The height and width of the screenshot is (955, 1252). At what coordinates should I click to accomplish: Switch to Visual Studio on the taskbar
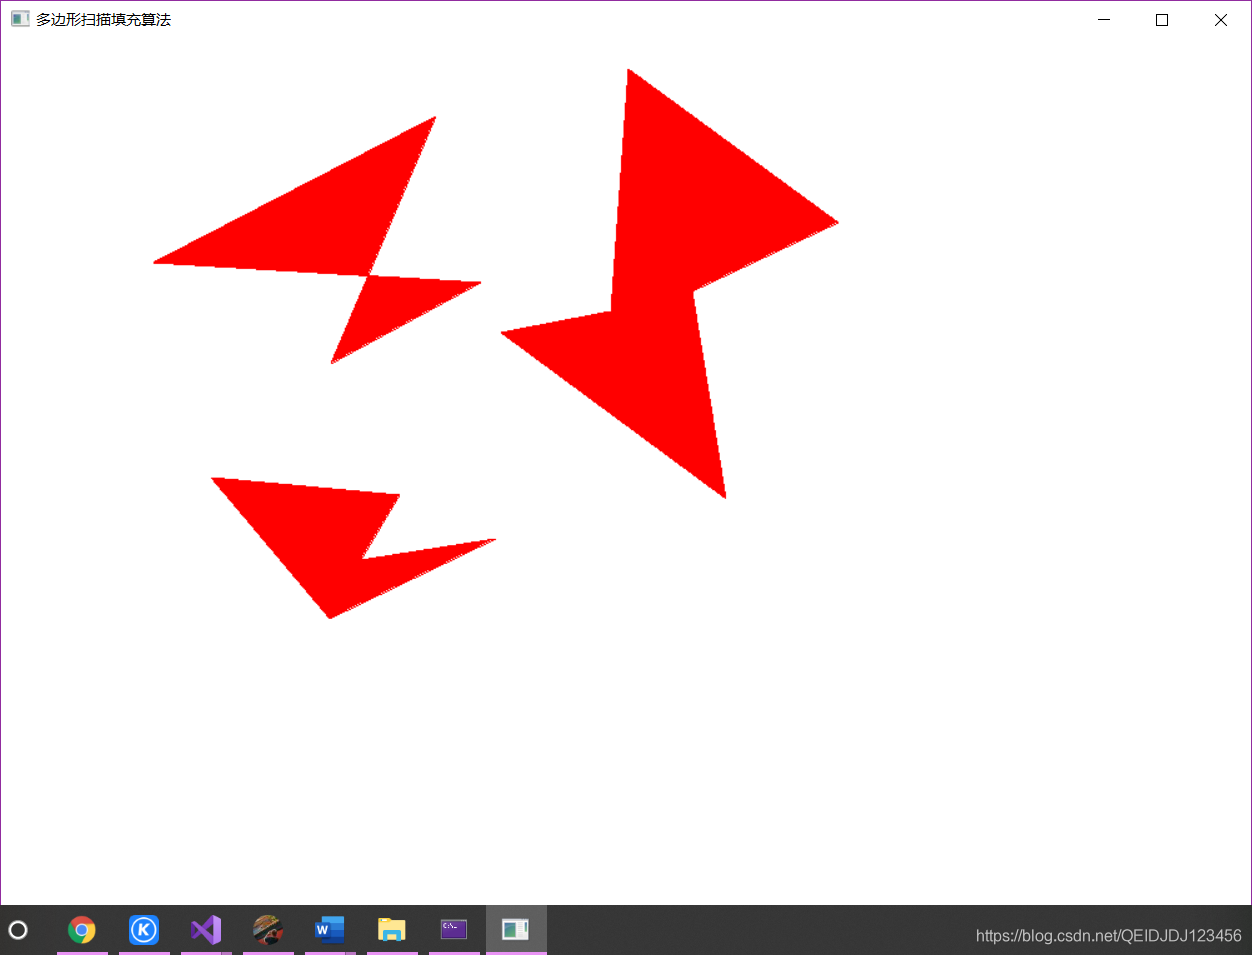[x=206, y=930]
